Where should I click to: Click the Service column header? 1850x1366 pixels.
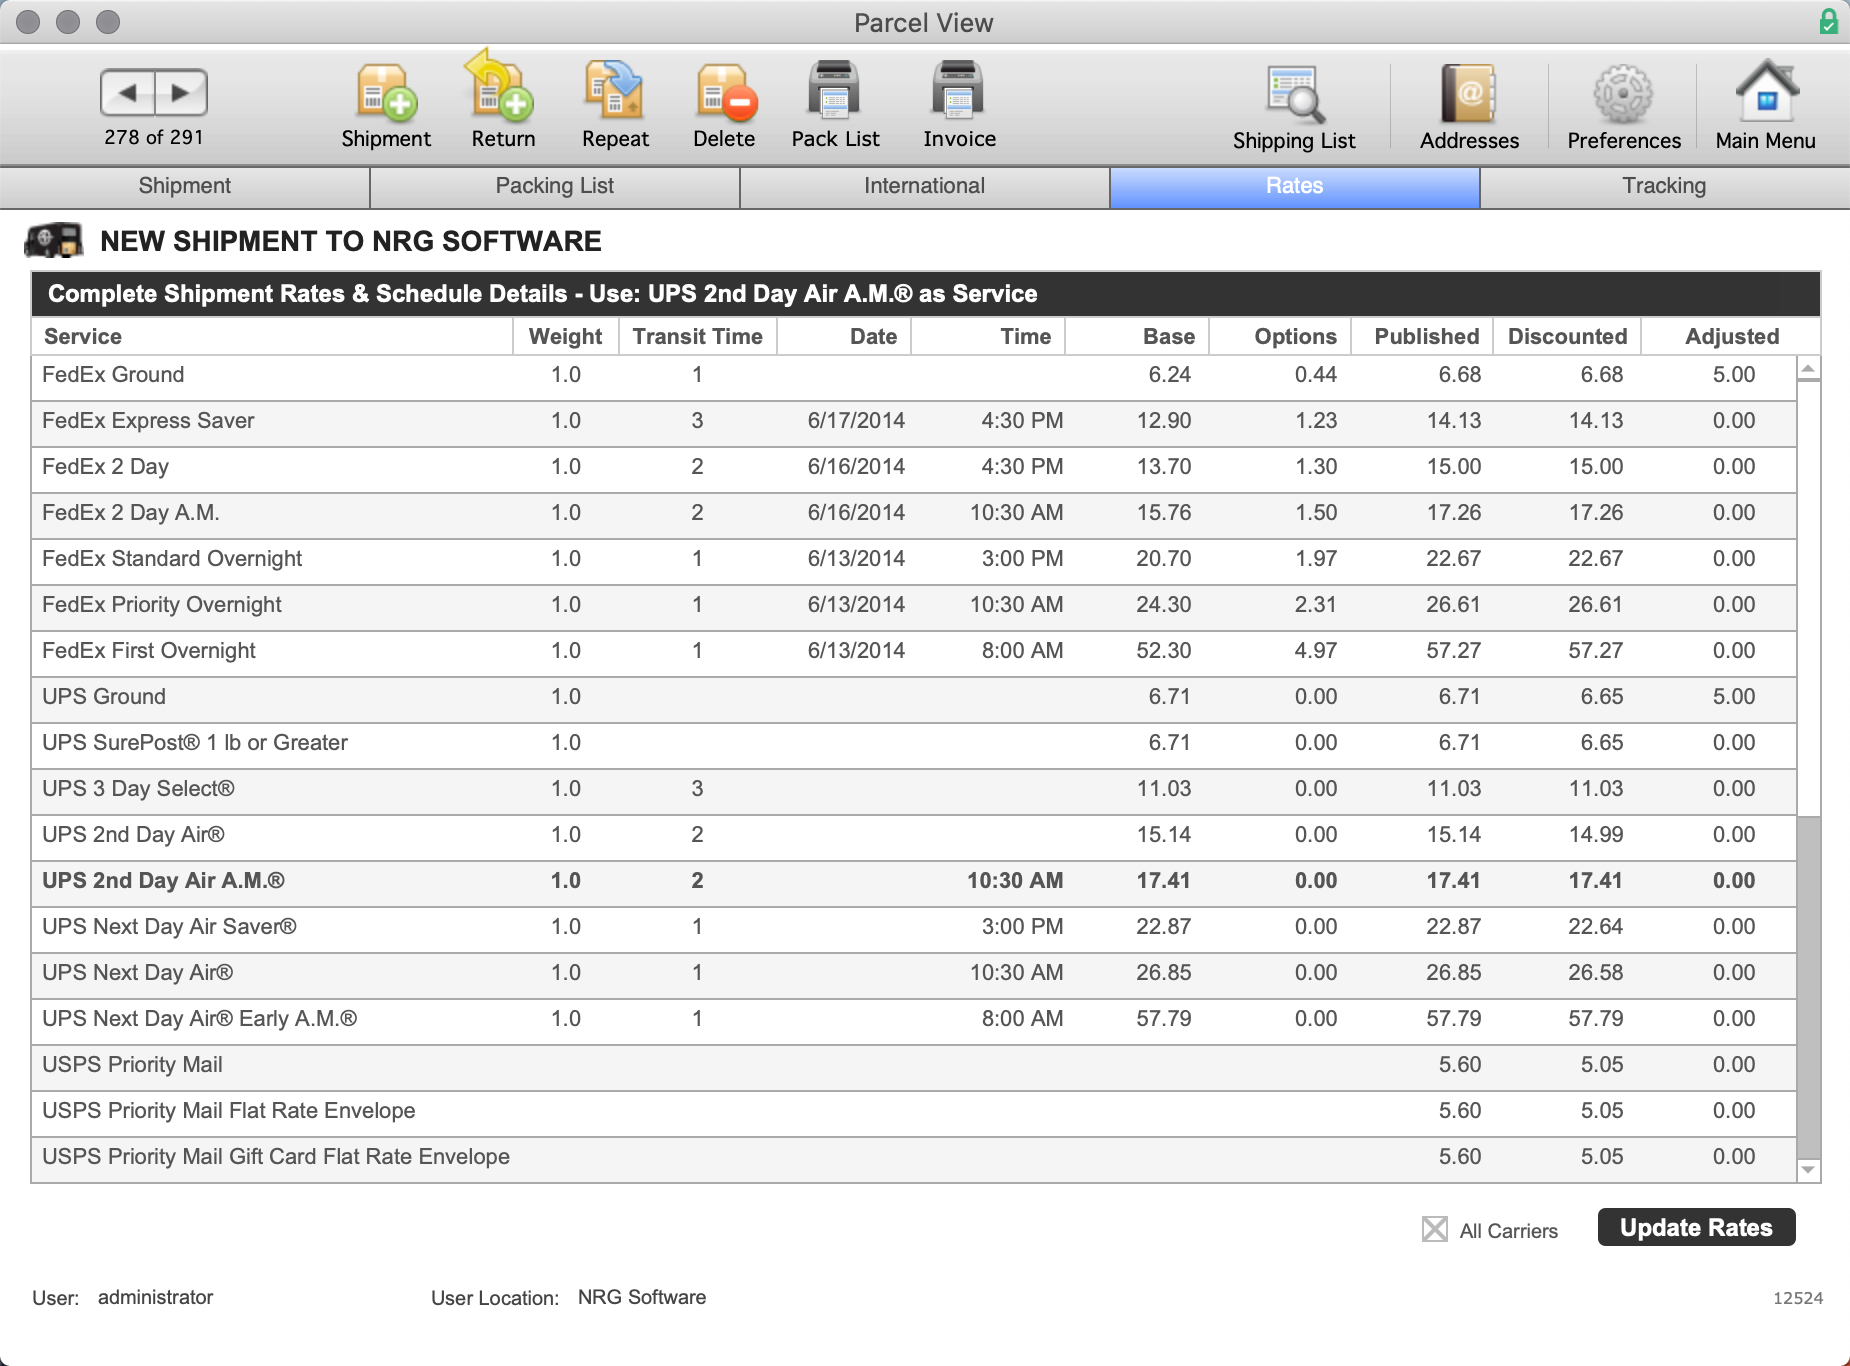click(x=272, y=337)
